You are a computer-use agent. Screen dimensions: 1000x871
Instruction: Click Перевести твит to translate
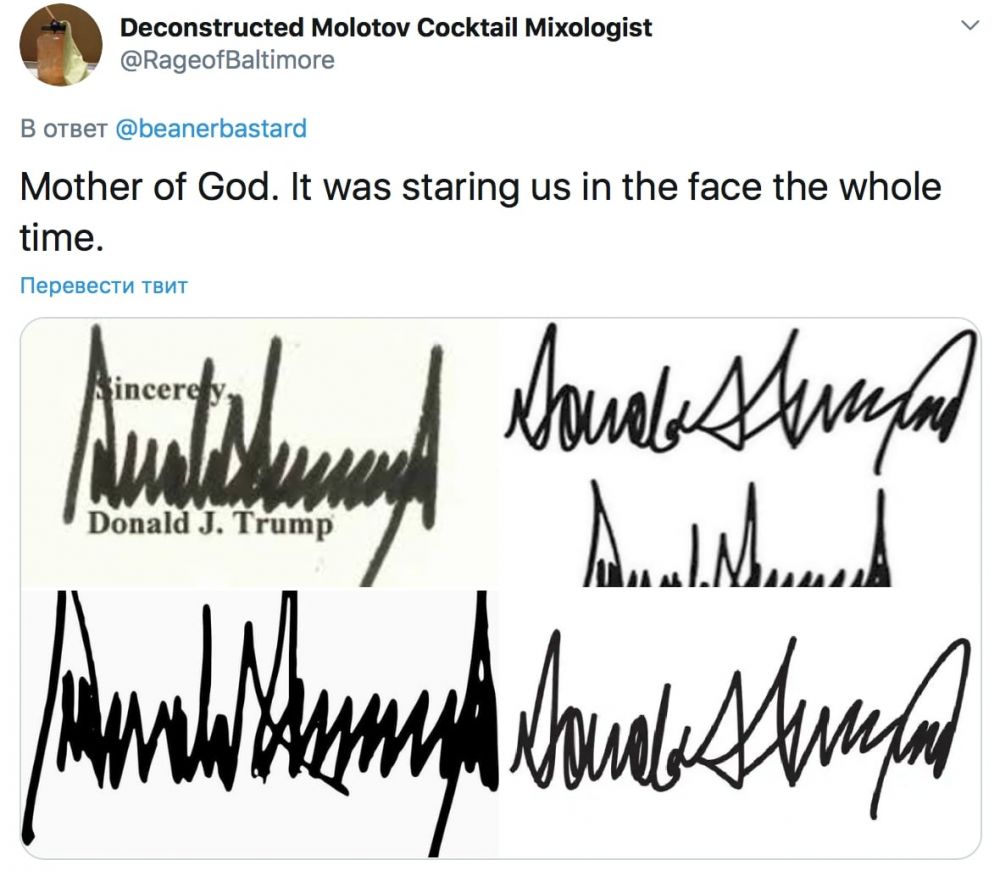coord(104,285)
